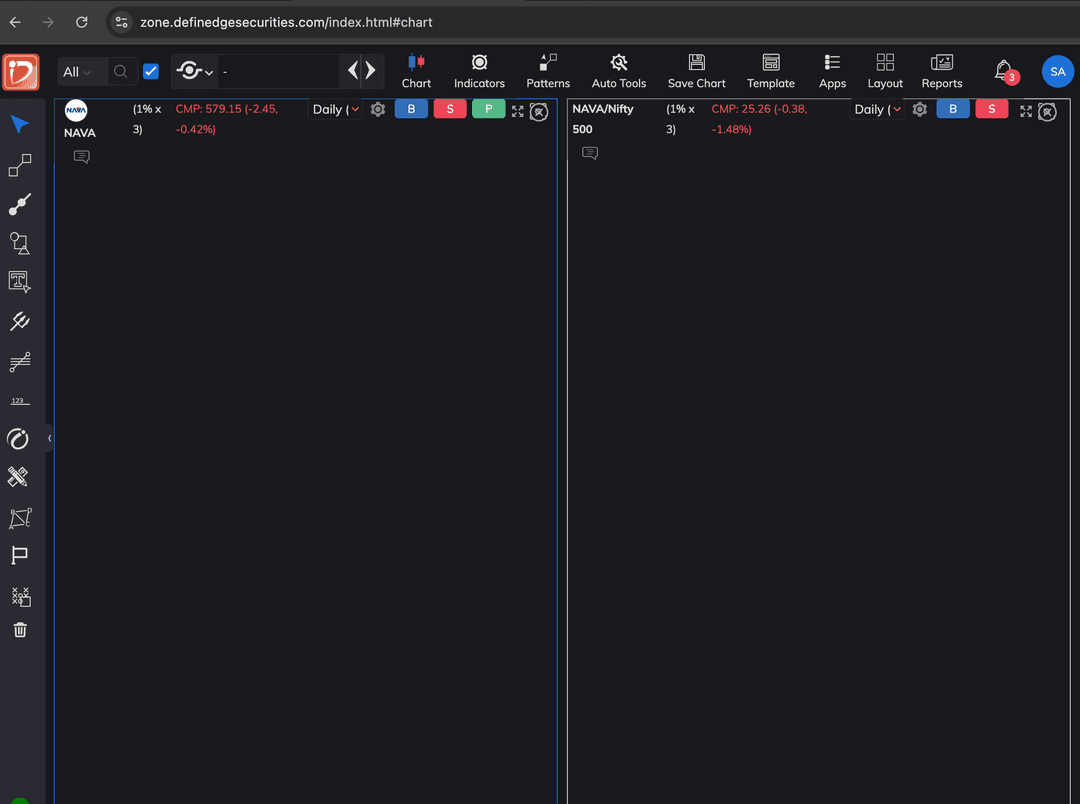This screenshot has width=1080, height=804.
Task: Open the Fibonacci spiral tool
Action: point(18,439)
